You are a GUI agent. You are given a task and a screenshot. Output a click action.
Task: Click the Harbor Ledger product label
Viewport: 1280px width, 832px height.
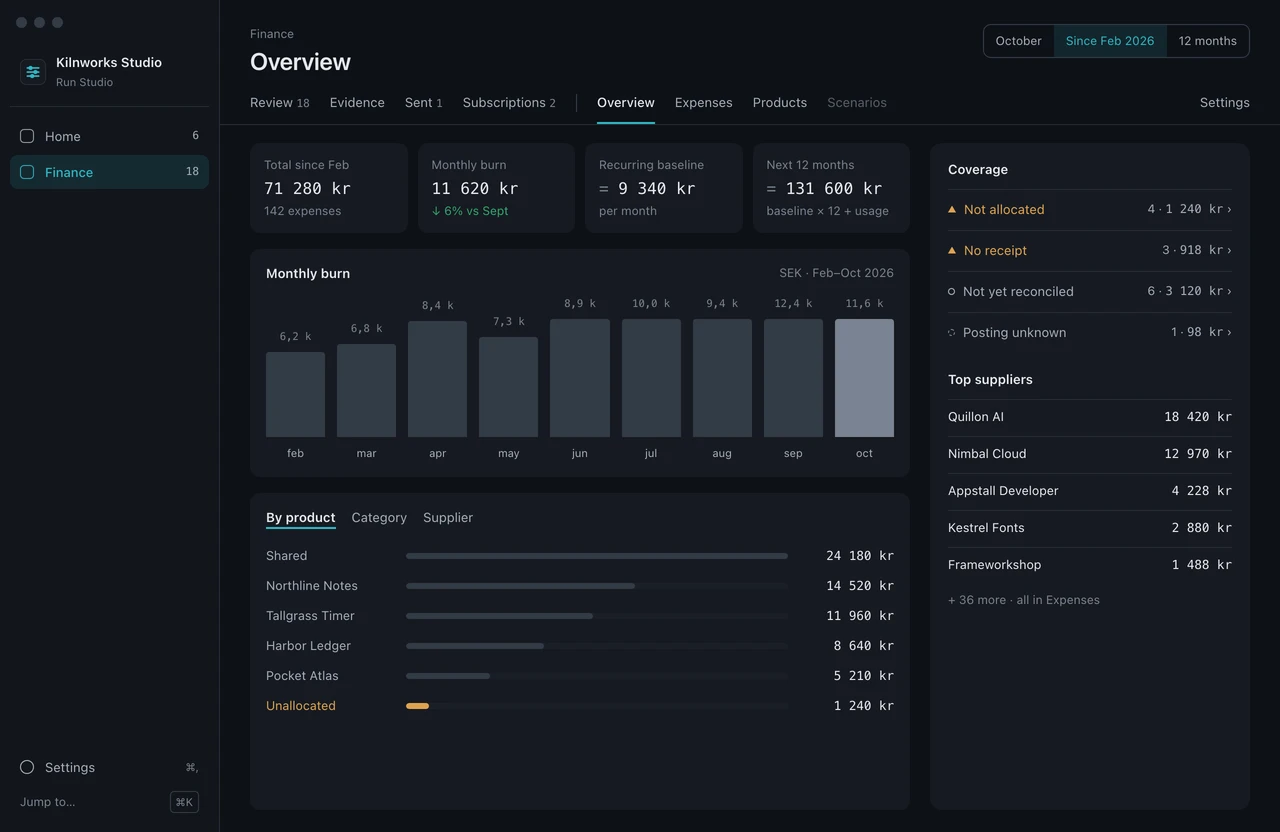click(308, 646)
